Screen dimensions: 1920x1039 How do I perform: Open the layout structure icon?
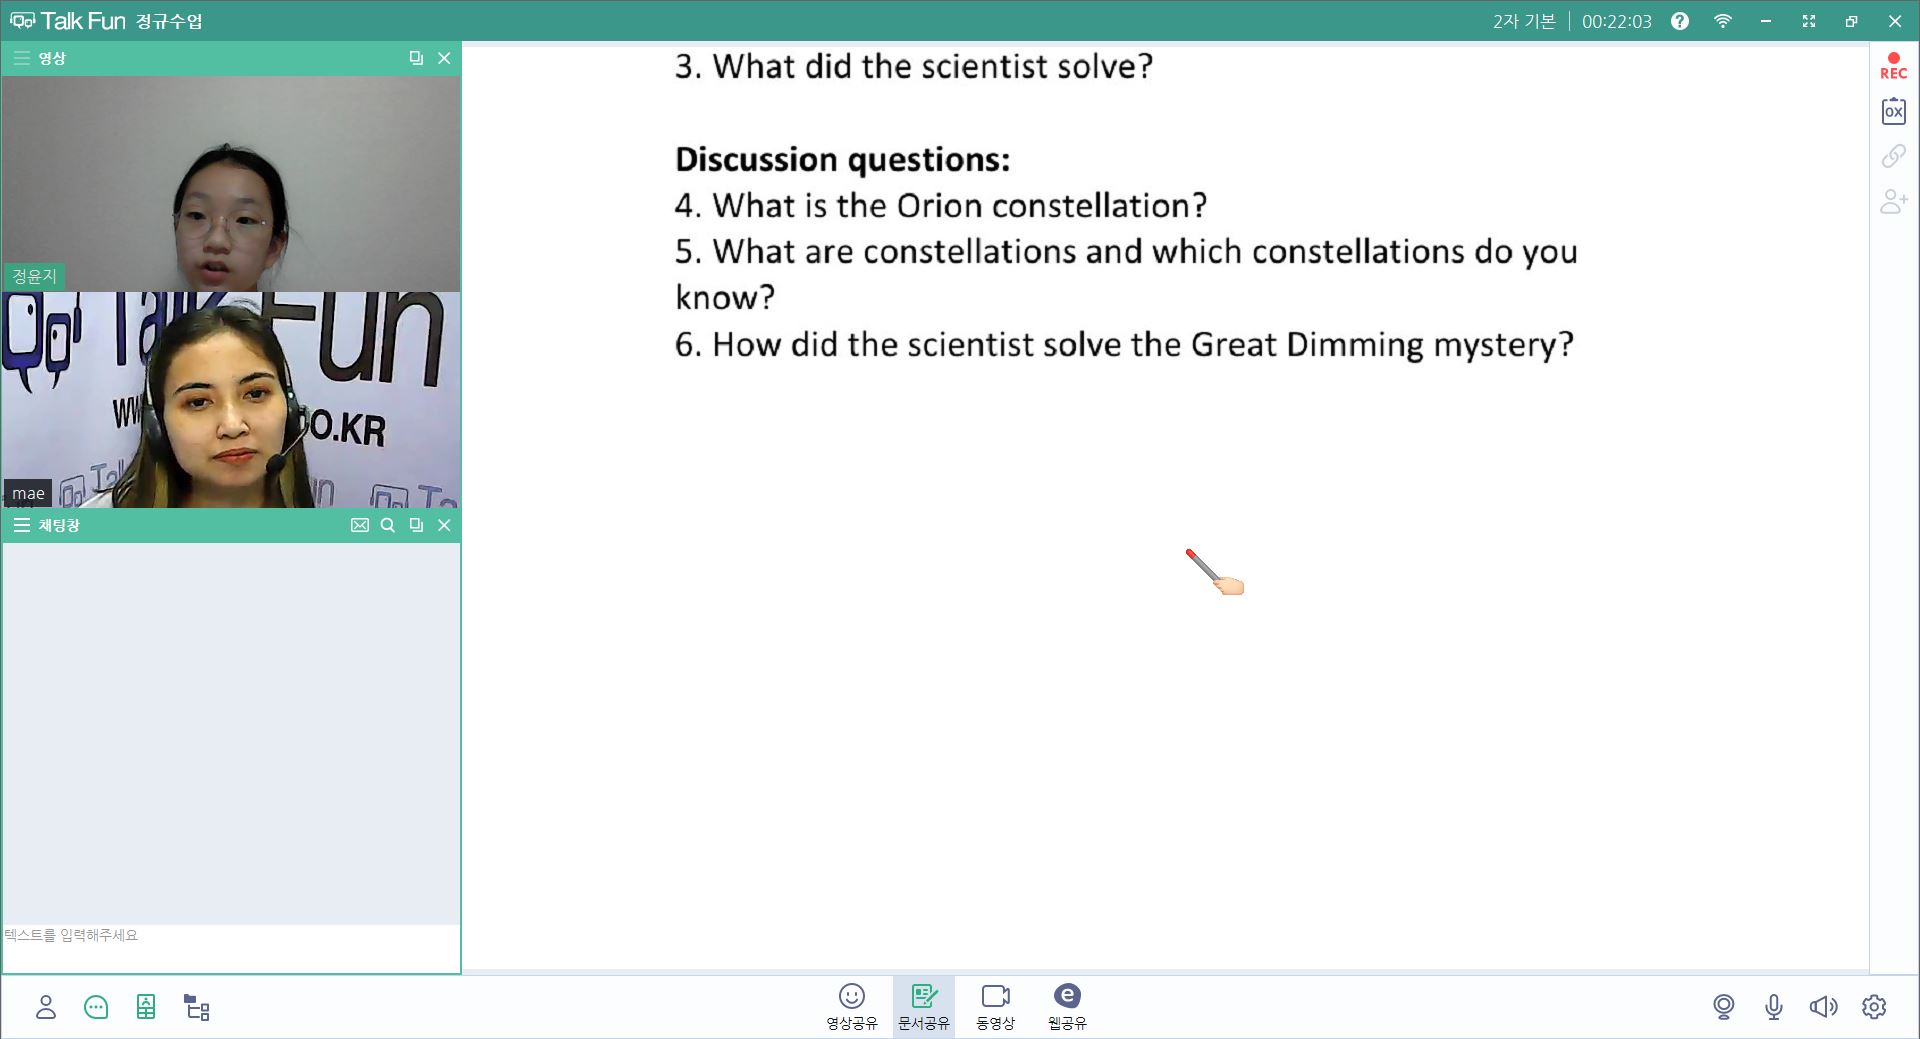tap(197, 1007)
